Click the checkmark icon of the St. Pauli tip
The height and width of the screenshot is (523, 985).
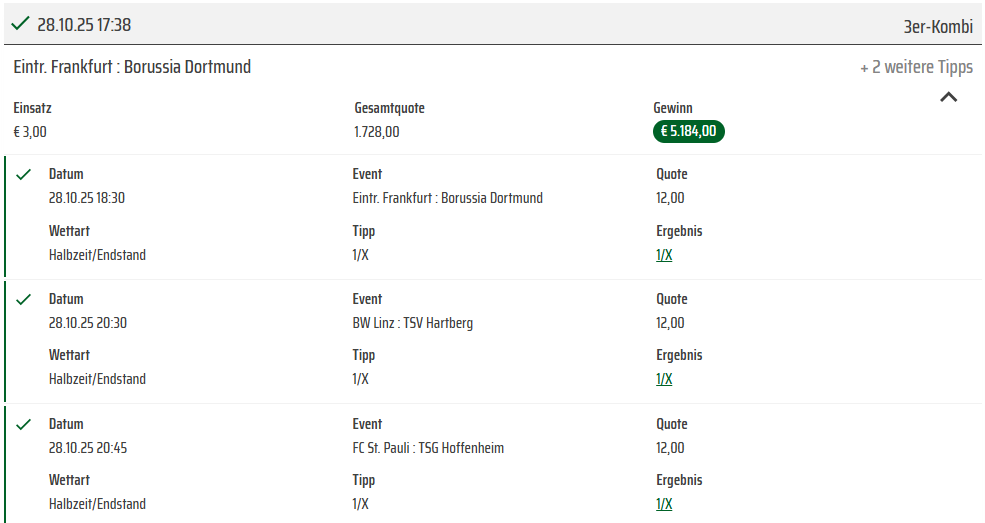(x=25, y=424)
